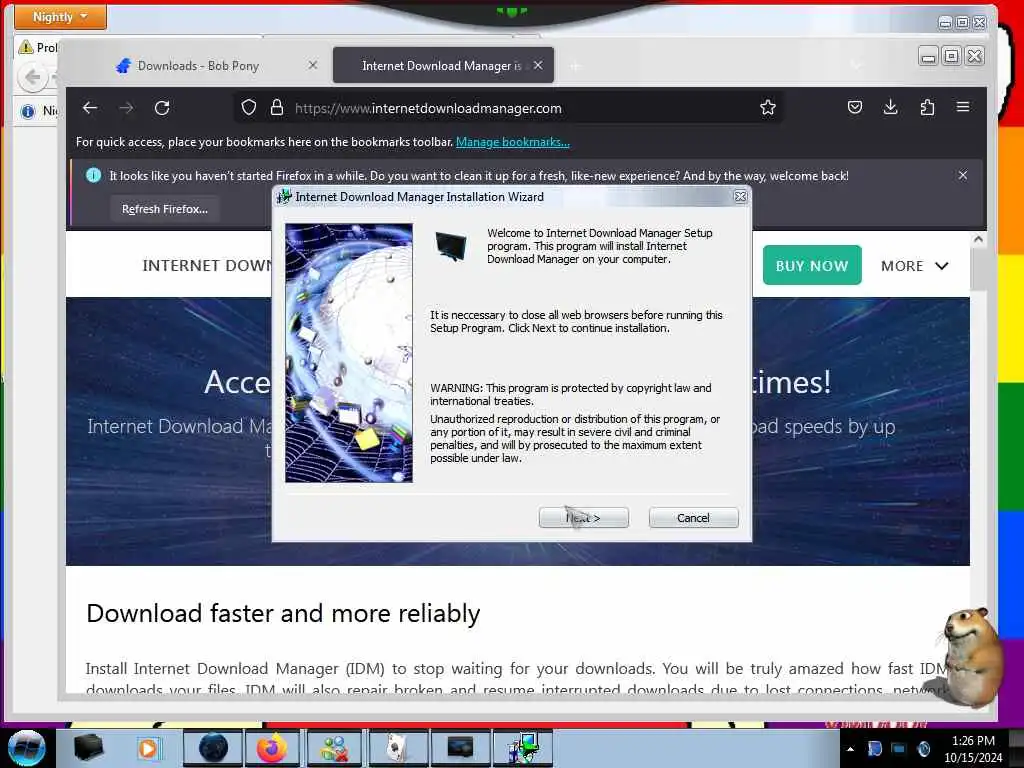Click the info icon in notification bar
Screen dimensions: 1024x768
pos(93,175)
